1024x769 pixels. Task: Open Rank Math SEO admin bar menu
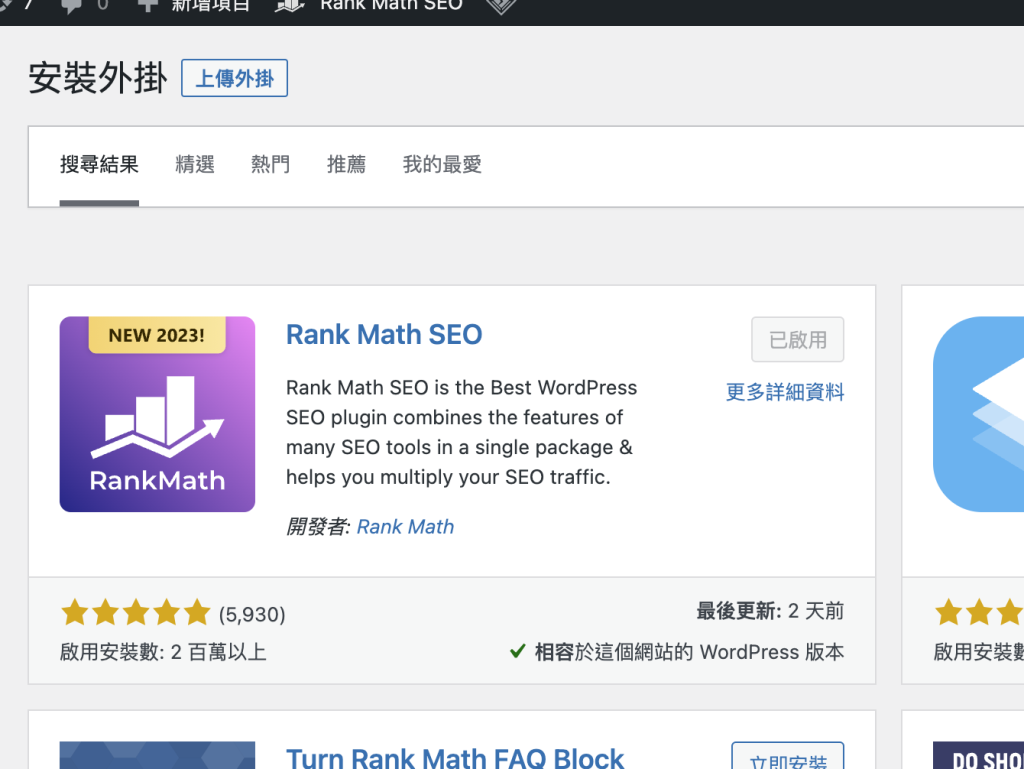tap(369, 6)
